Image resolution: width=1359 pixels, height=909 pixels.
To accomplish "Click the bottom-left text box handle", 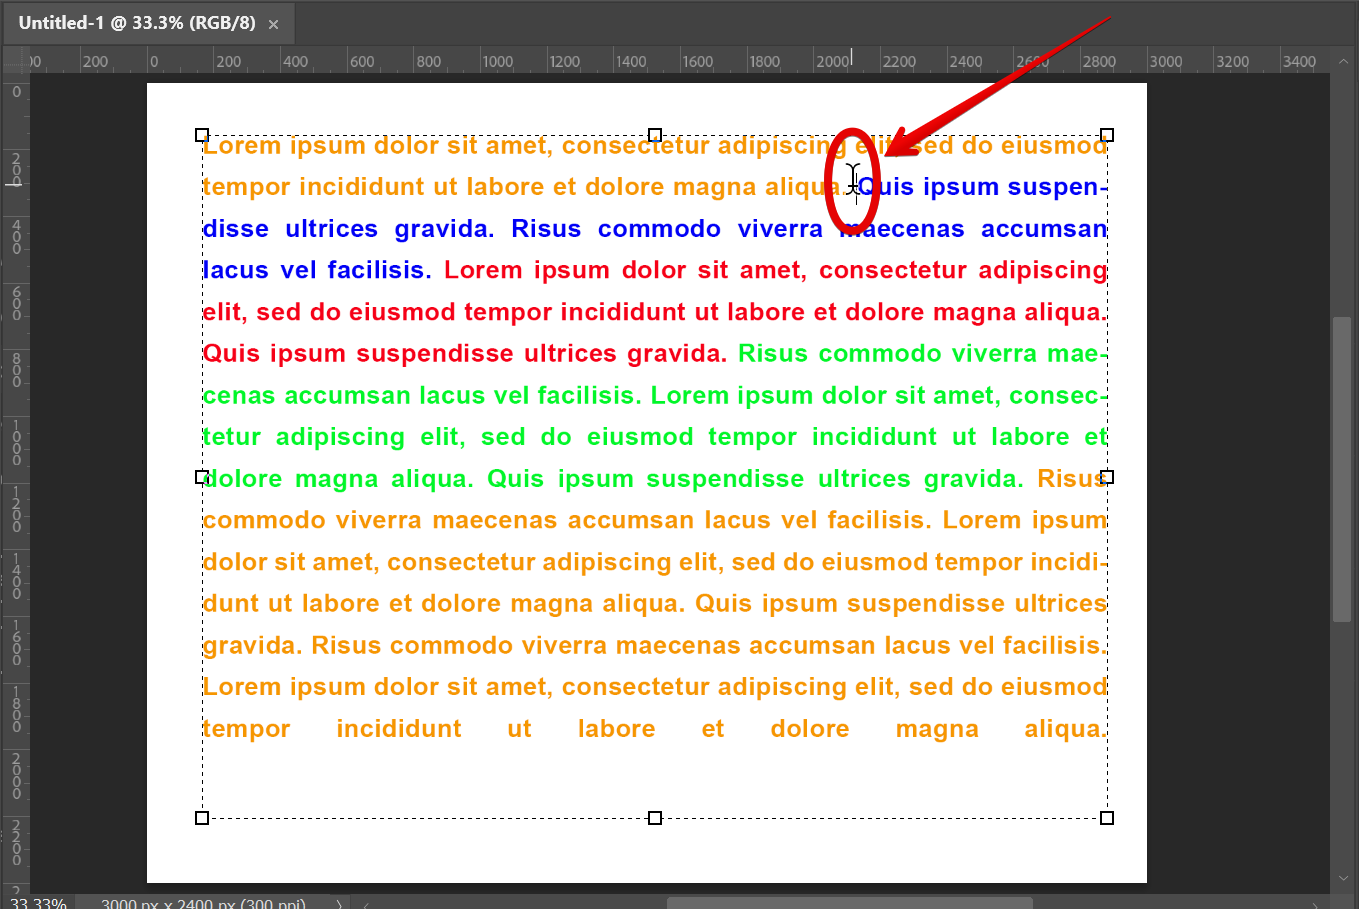I will pyautogui.click(x=203, y=817).
